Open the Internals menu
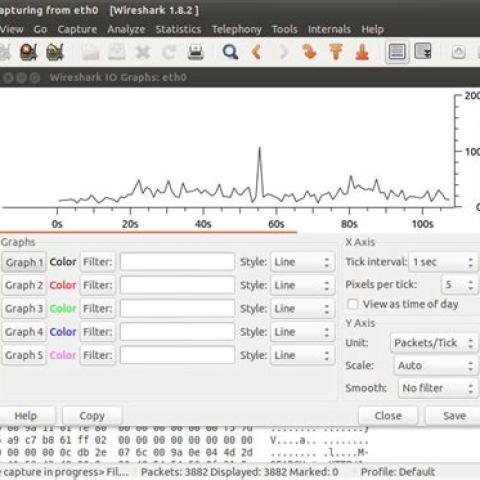 click(329, 29)
